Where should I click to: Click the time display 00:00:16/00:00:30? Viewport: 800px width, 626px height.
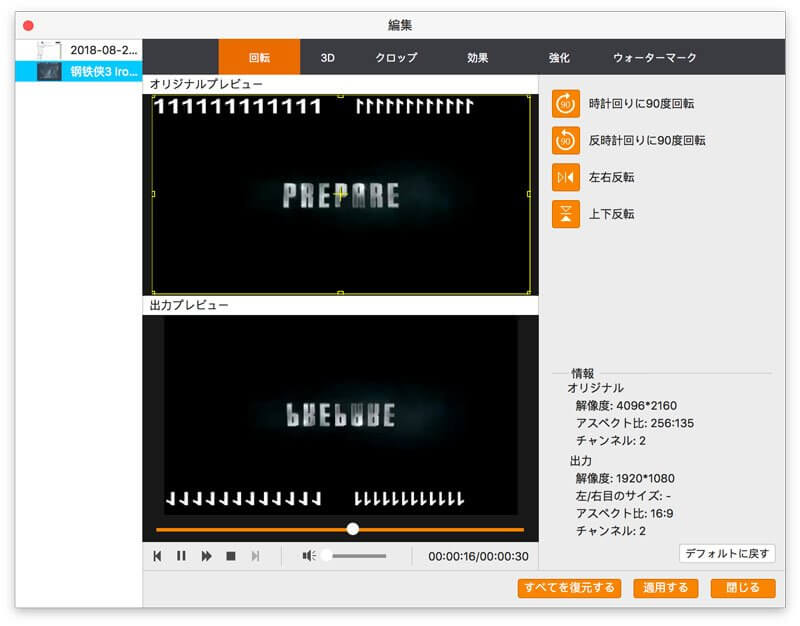pos(478,557)
